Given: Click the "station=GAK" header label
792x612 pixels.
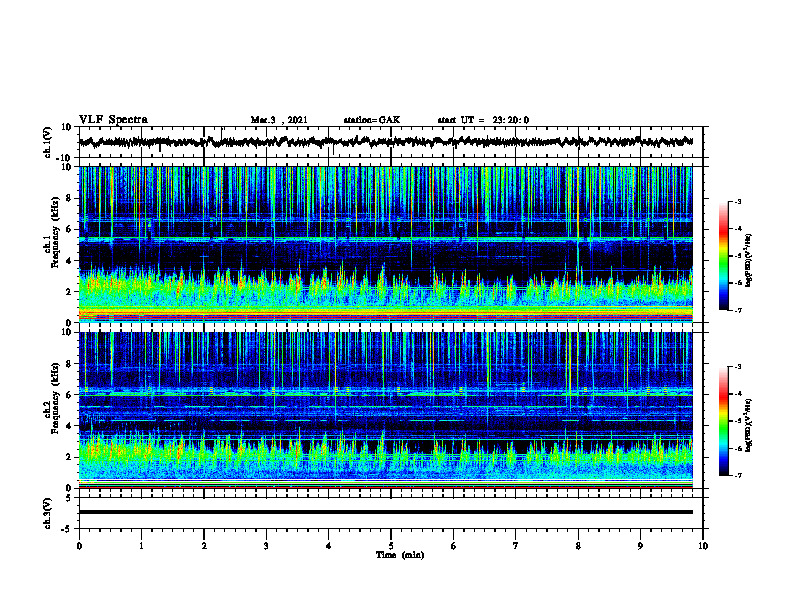Looking at the screenshot, I should click(x=372, y=120).
